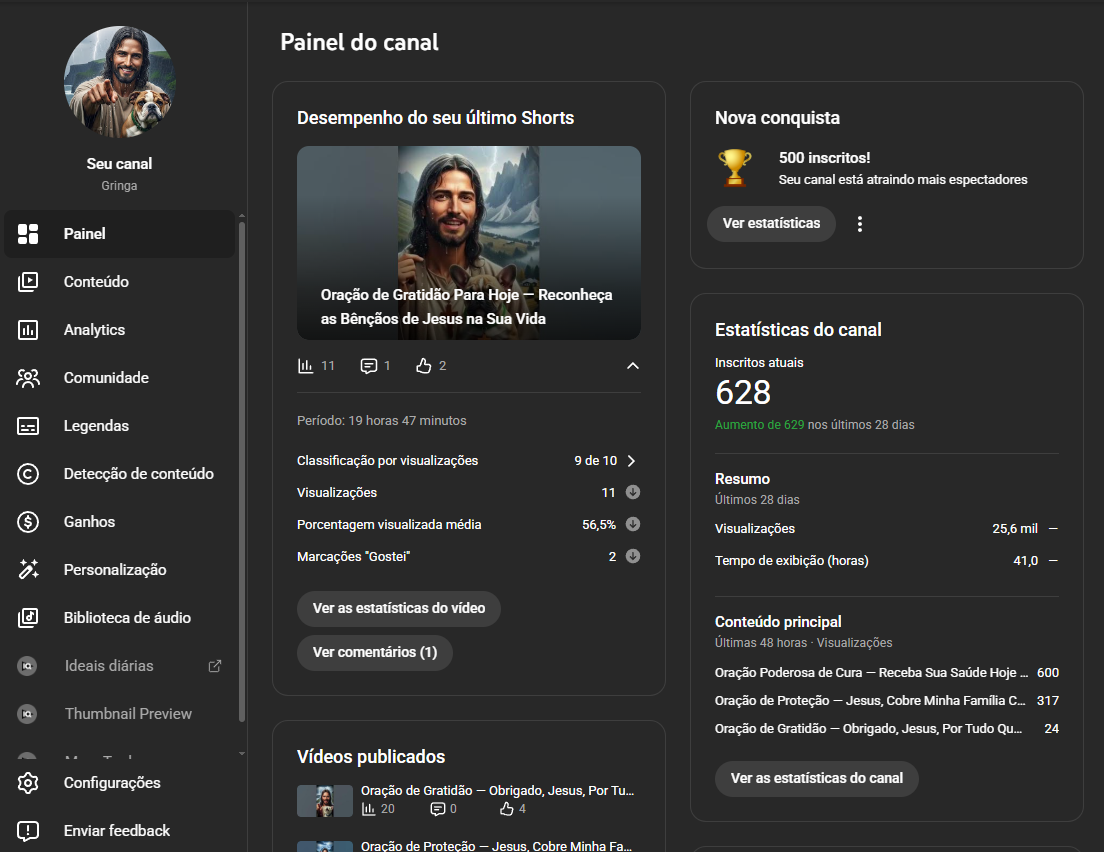Click the Oração de Gratidão published video title
The height and width of the screenshot is (852, 1104).
tap(498, 791)
